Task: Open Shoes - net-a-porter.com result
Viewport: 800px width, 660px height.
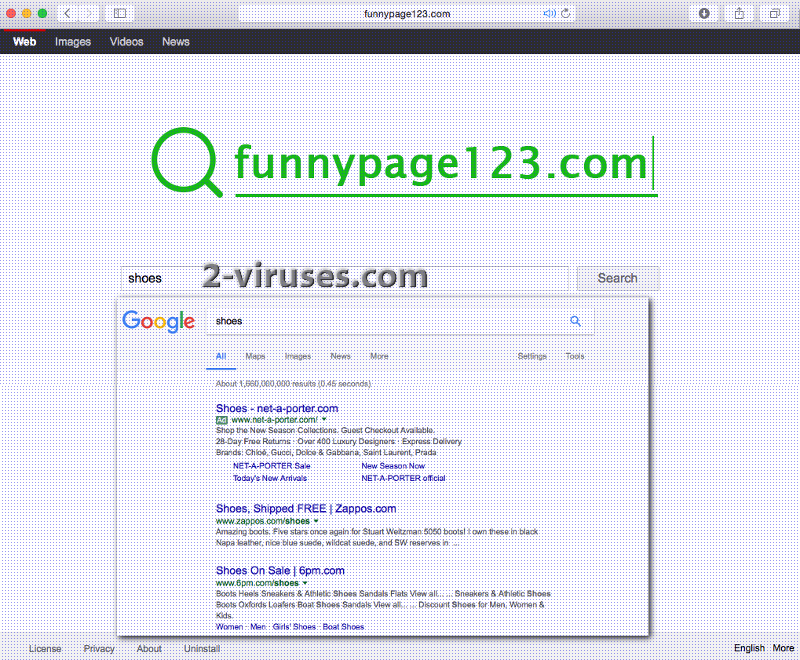Action: coord(277,409)
